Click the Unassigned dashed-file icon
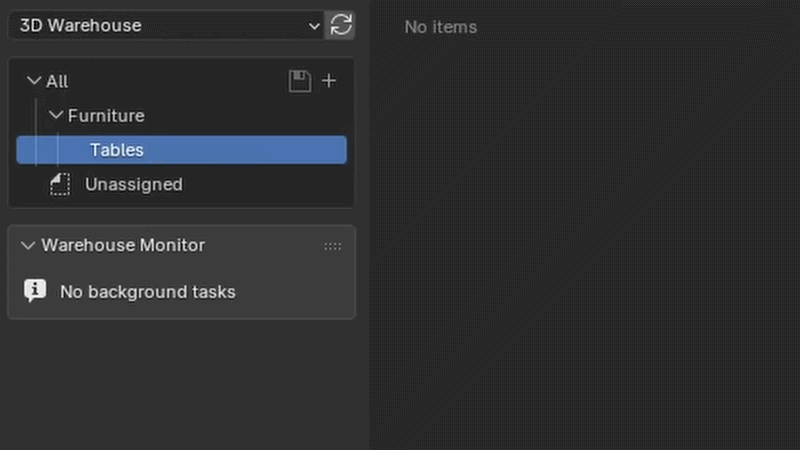Image resolution: width=800 pixels, height=450 pixels. point(60,184)
